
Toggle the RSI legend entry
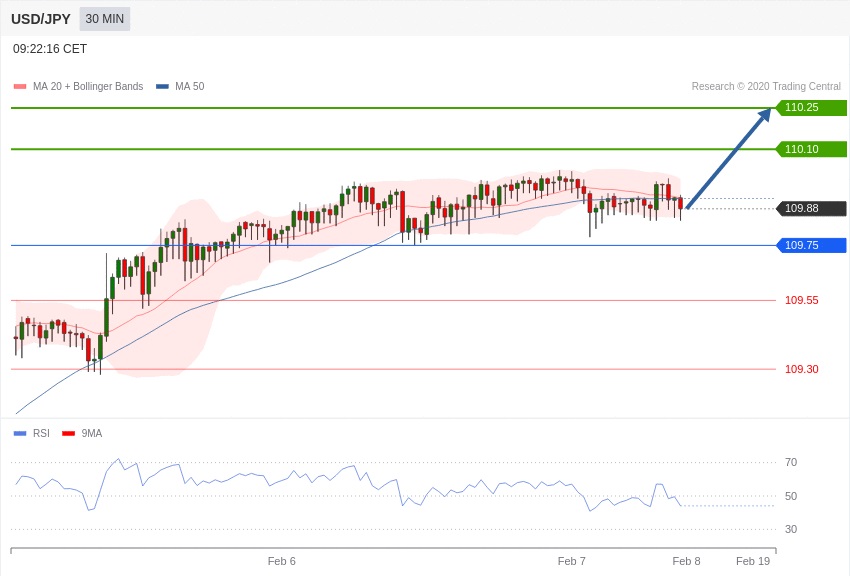coord(41,433)
